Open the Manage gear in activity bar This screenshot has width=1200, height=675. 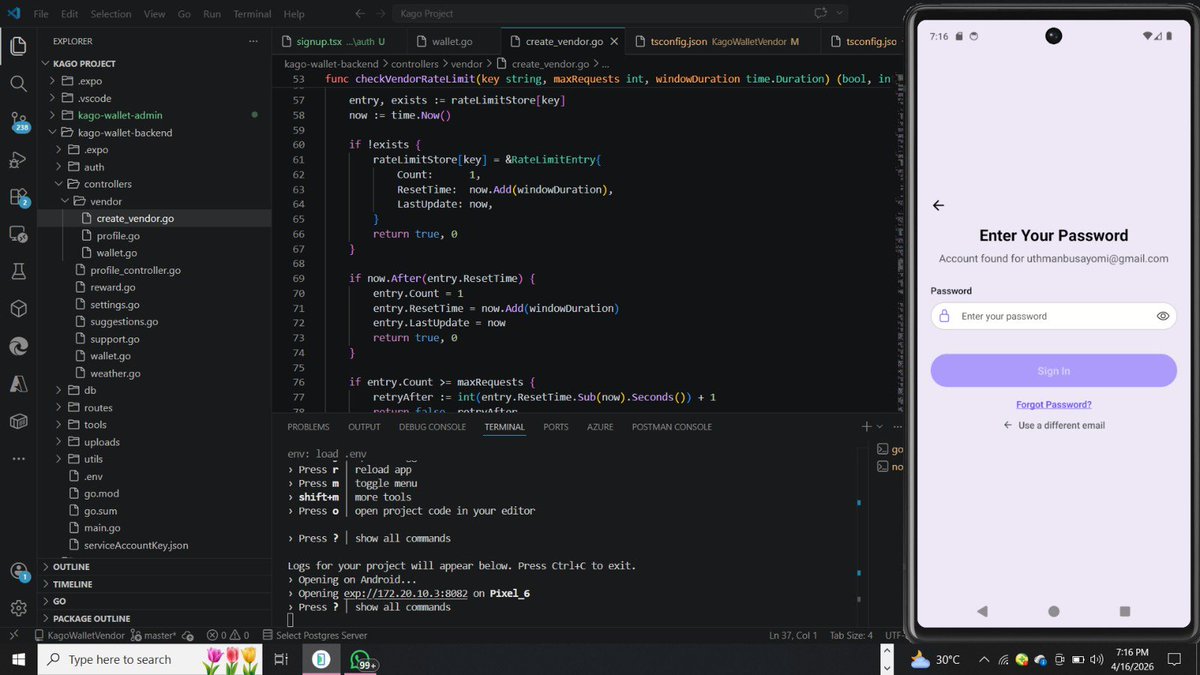click(x=18, y=608)
